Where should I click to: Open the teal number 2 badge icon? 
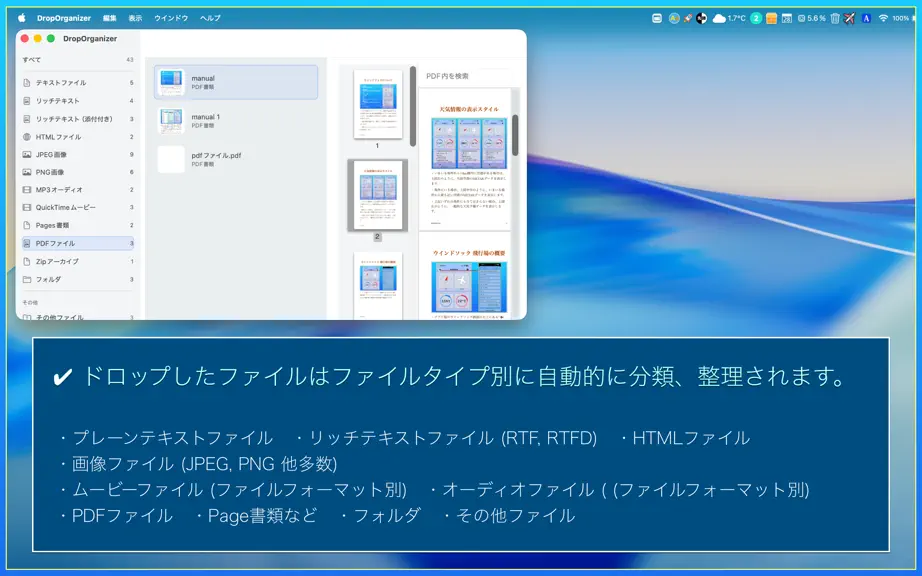[x=756, y=18]
